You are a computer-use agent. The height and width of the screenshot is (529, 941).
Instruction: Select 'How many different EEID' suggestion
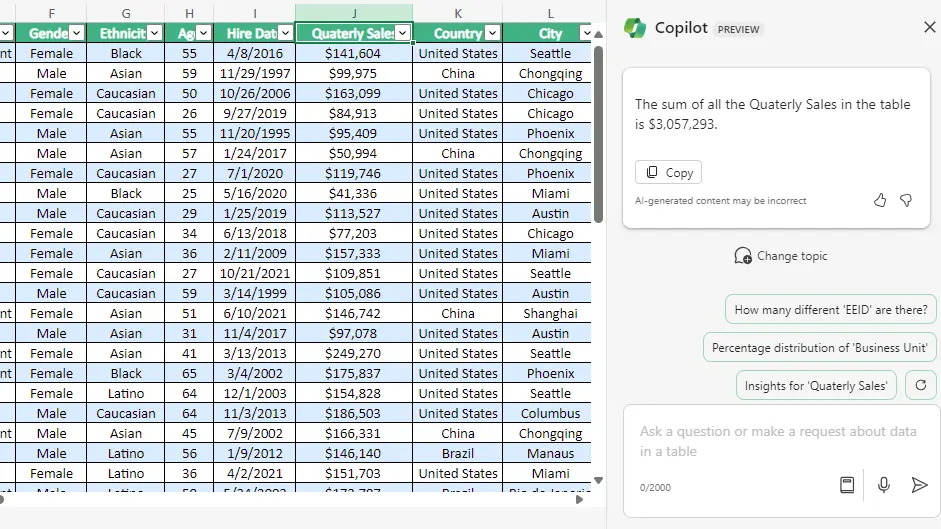coord(830,310)
